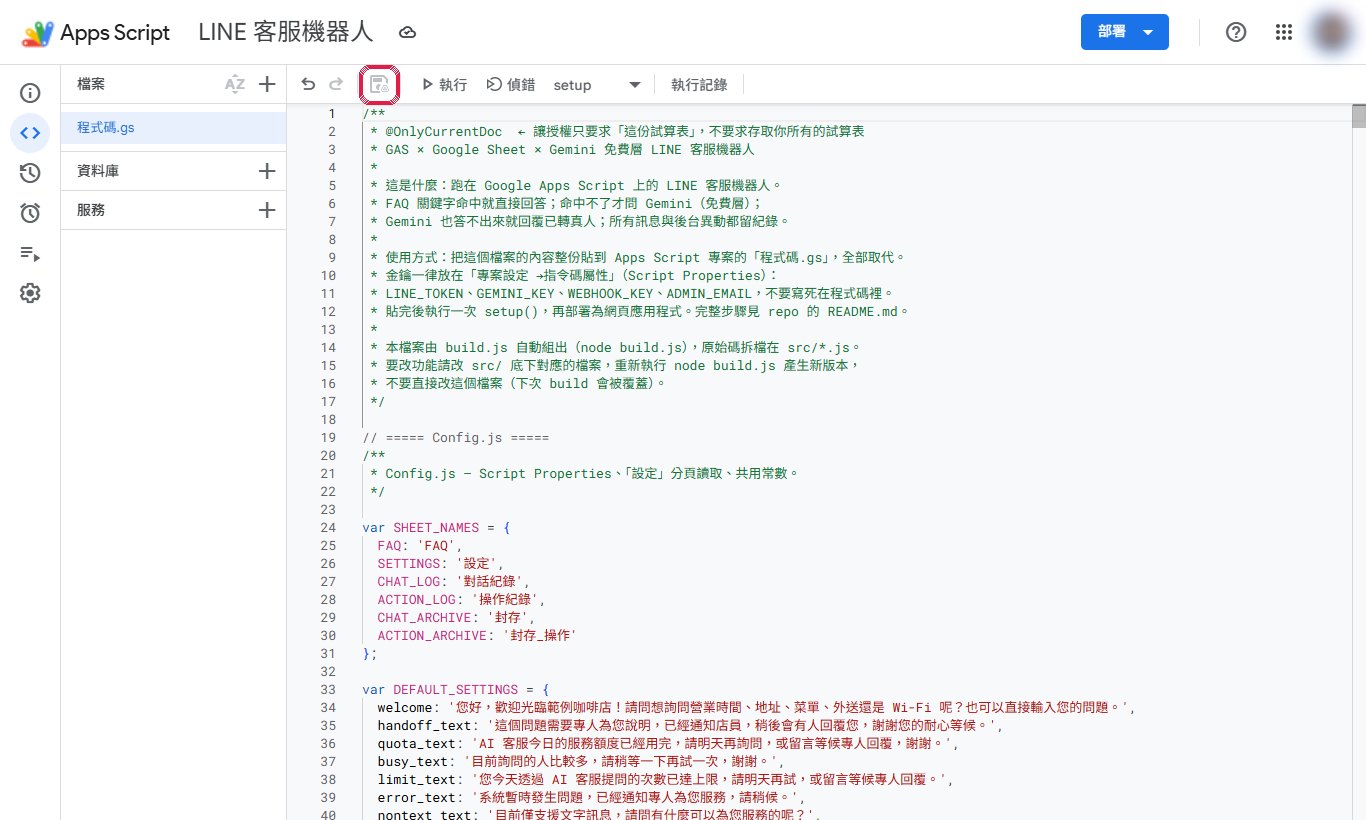Open the Google account avatar menu
The image size is (1366, 820).
[x=1331, y=32]
